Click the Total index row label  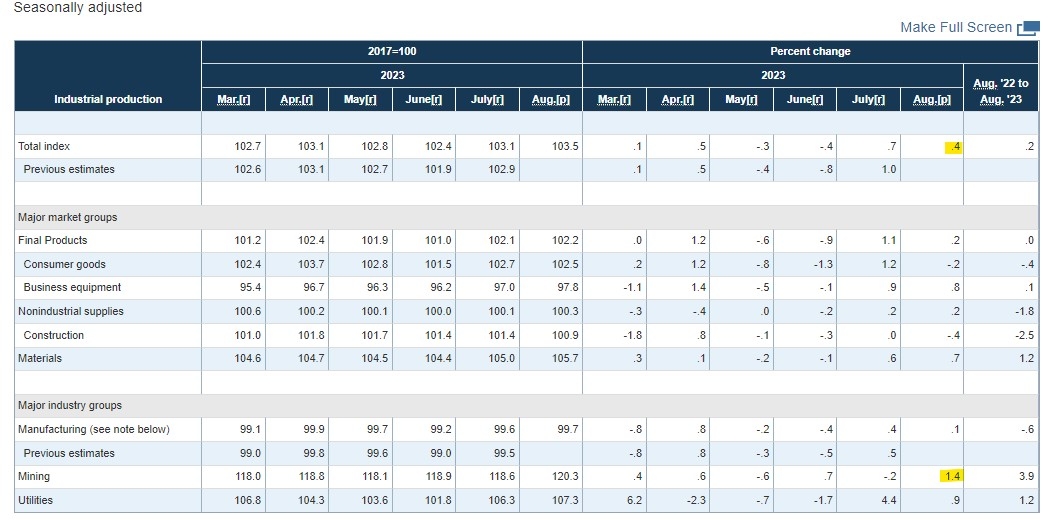point(45,147)
